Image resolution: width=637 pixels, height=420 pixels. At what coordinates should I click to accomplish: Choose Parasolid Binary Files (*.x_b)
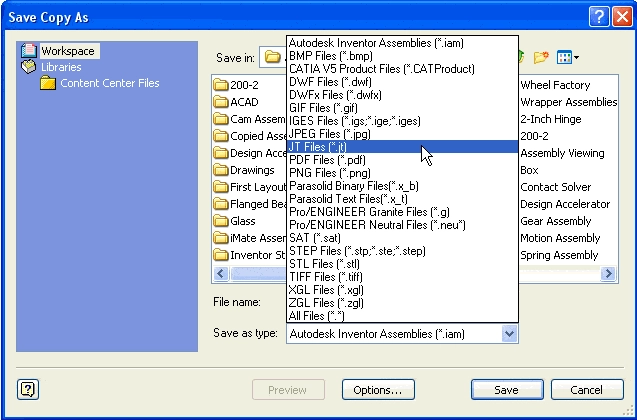(x=402, y=186)
